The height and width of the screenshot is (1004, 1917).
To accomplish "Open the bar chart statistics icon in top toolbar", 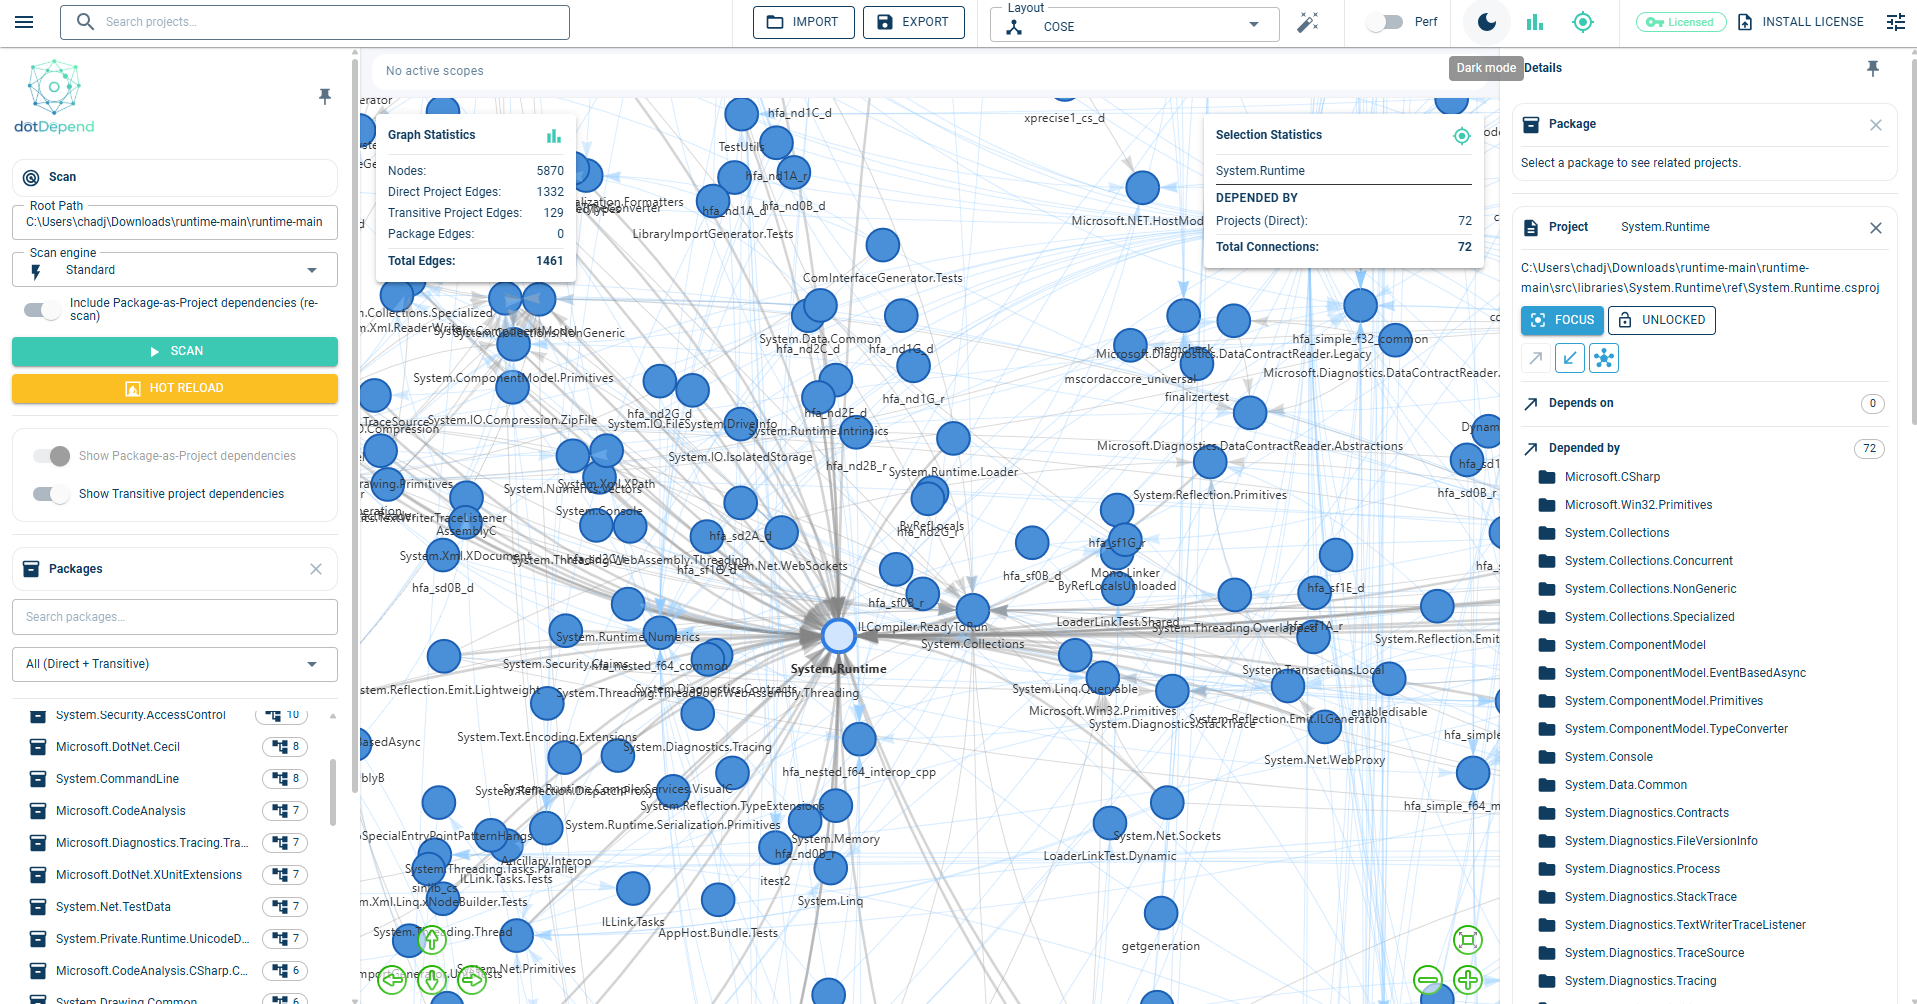I will click(1535, 22).
